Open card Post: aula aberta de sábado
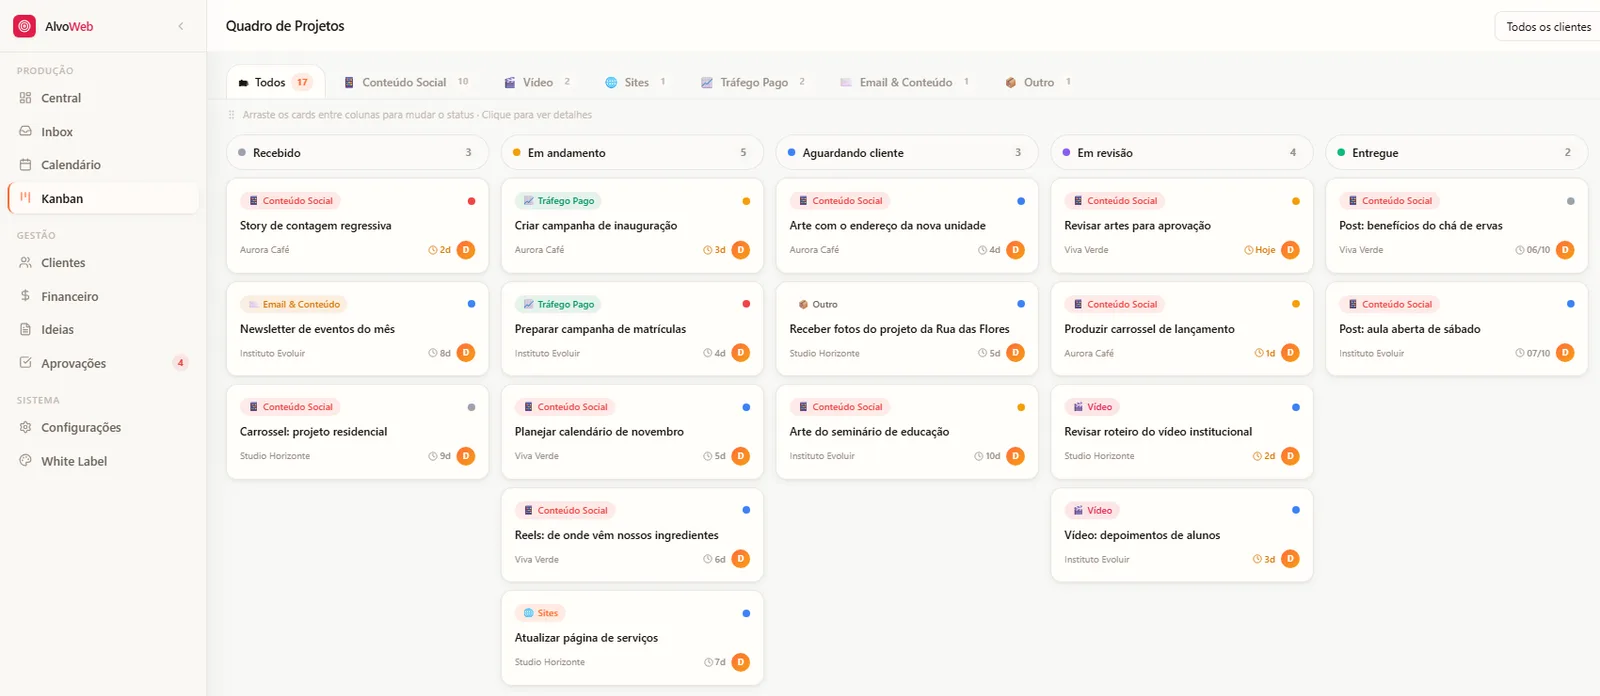Image resolution: width=1600 pixels, height=696 pixels. pyautogui.click(x=1457, y=329)
